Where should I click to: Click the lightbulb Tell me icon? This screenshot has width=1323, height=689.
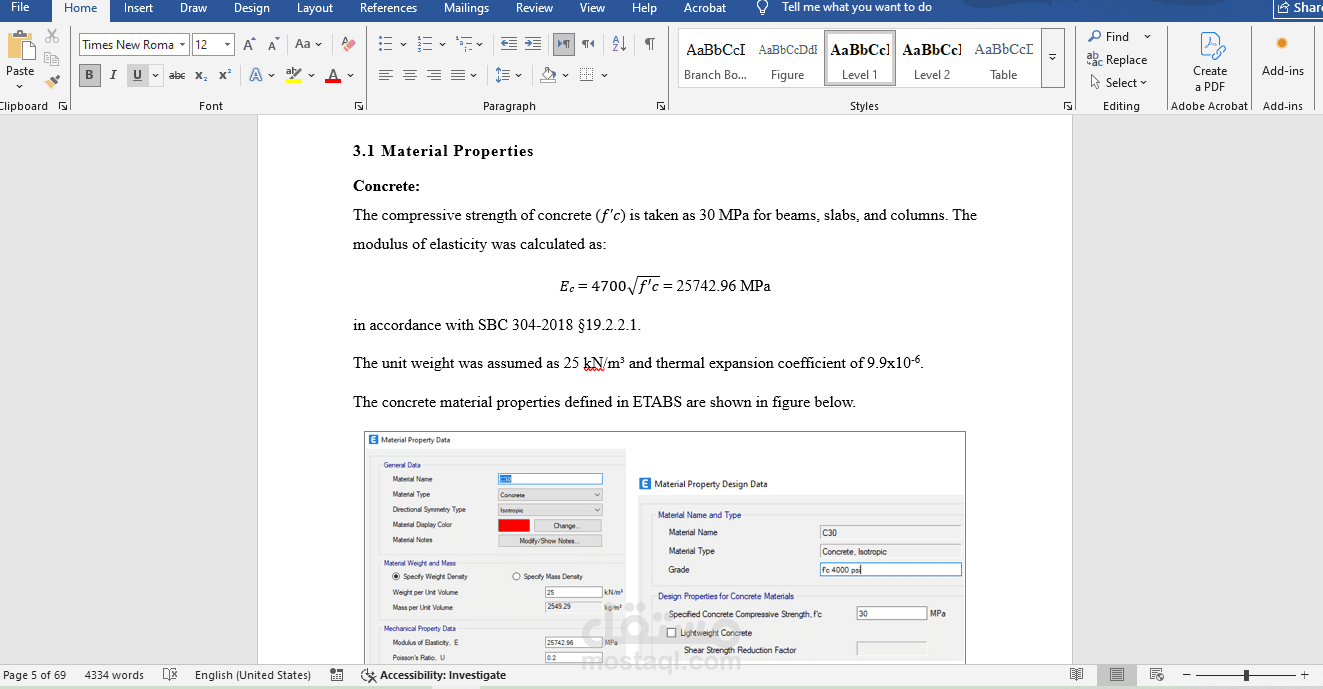pyautogui.click(x=763, y=8)
